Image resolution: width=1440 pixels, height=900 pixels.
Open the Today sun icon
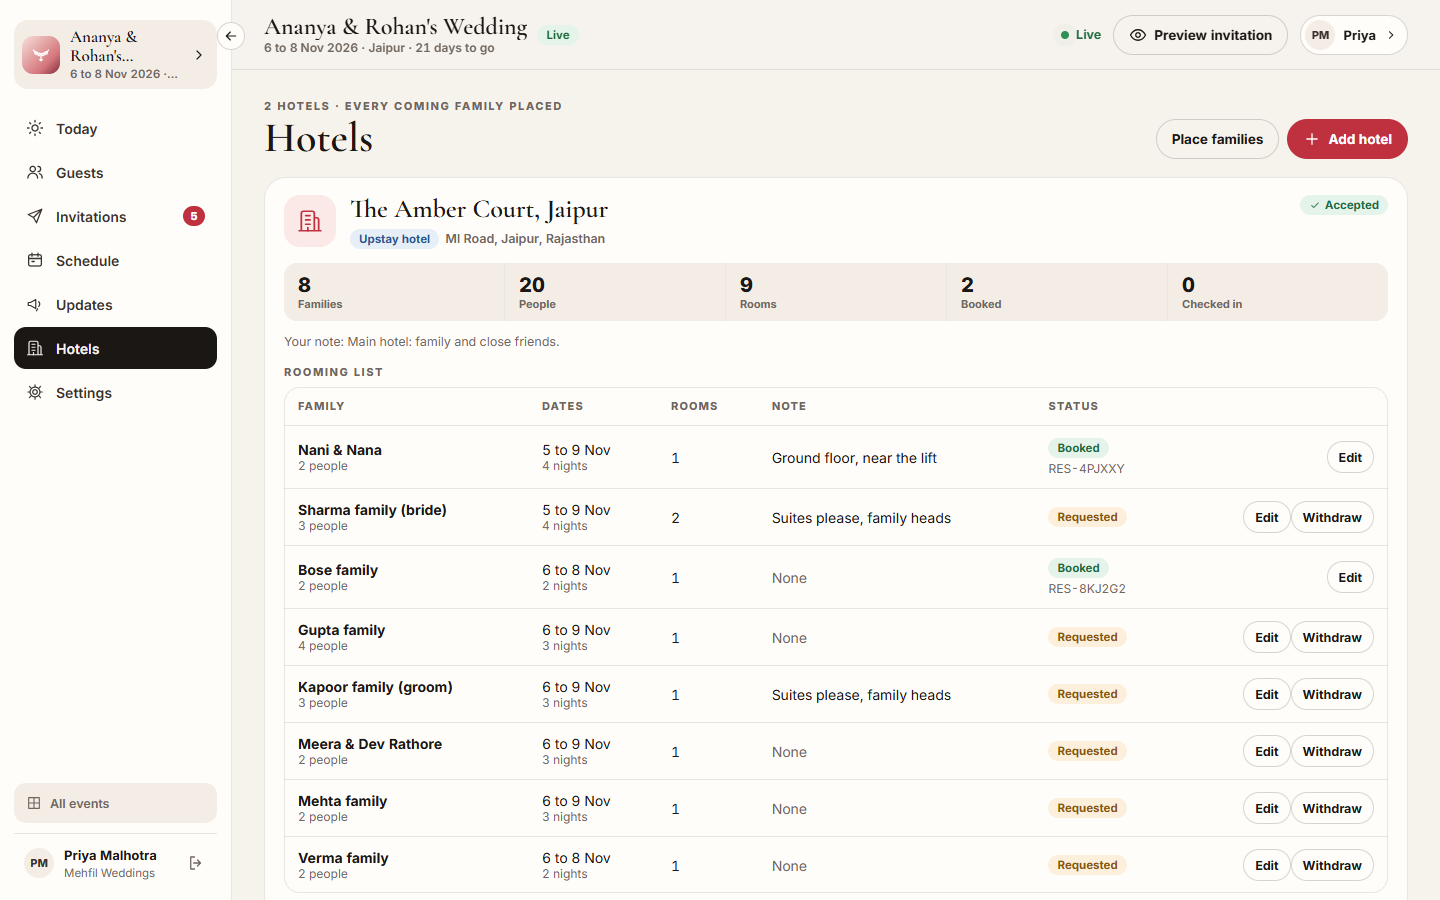(35, 128)
